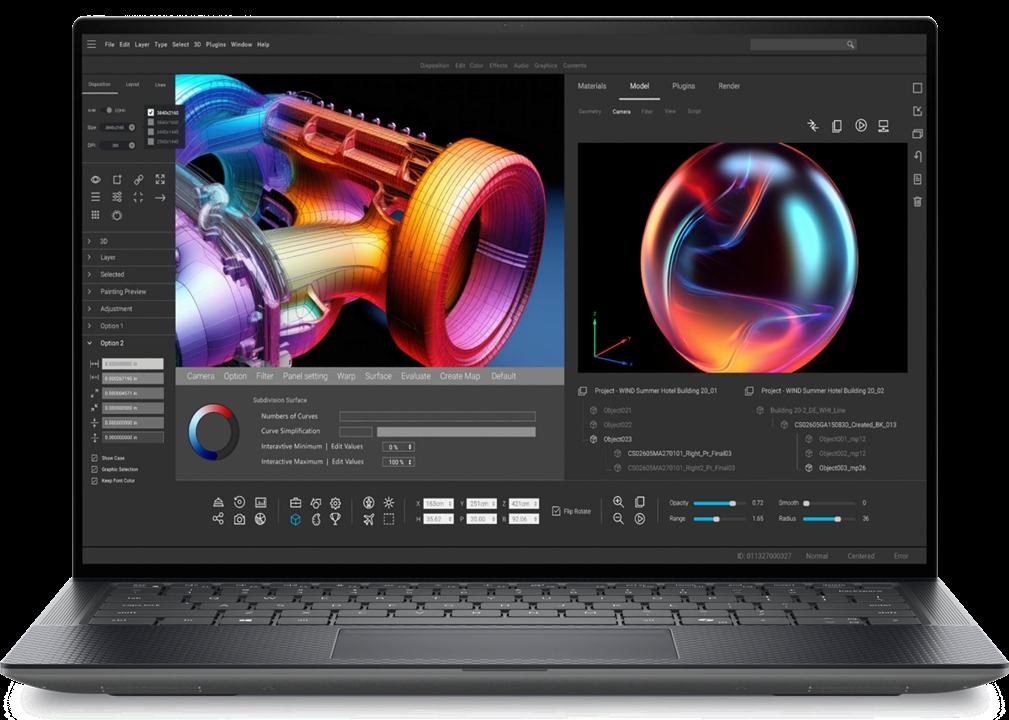Open the Plugins menu in the menu bar

[216, 44]
